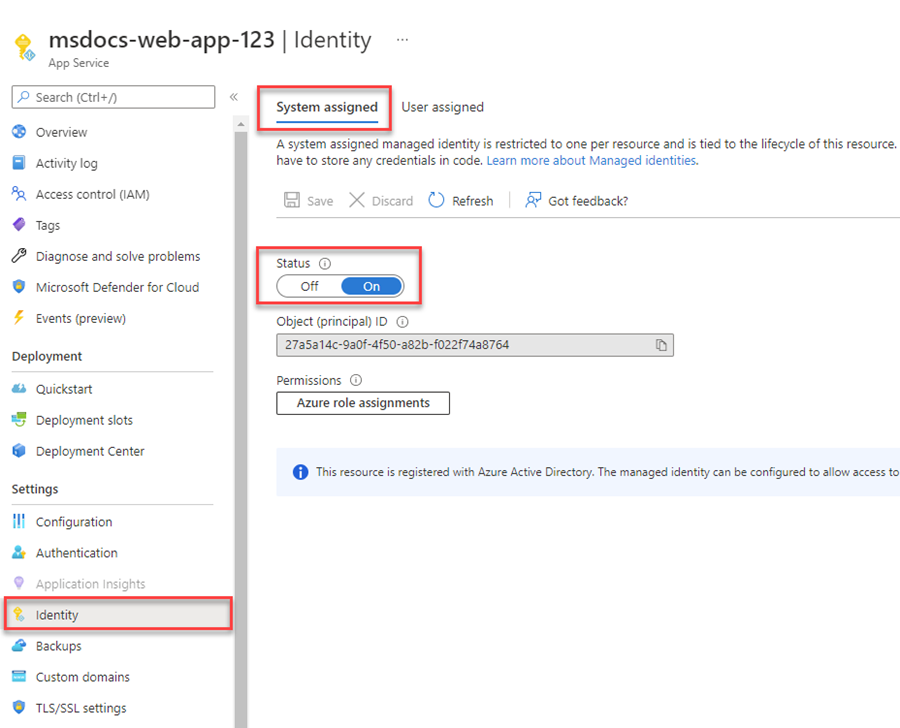
Task: Click the Azure role assignments button
Action: [363, 403]
